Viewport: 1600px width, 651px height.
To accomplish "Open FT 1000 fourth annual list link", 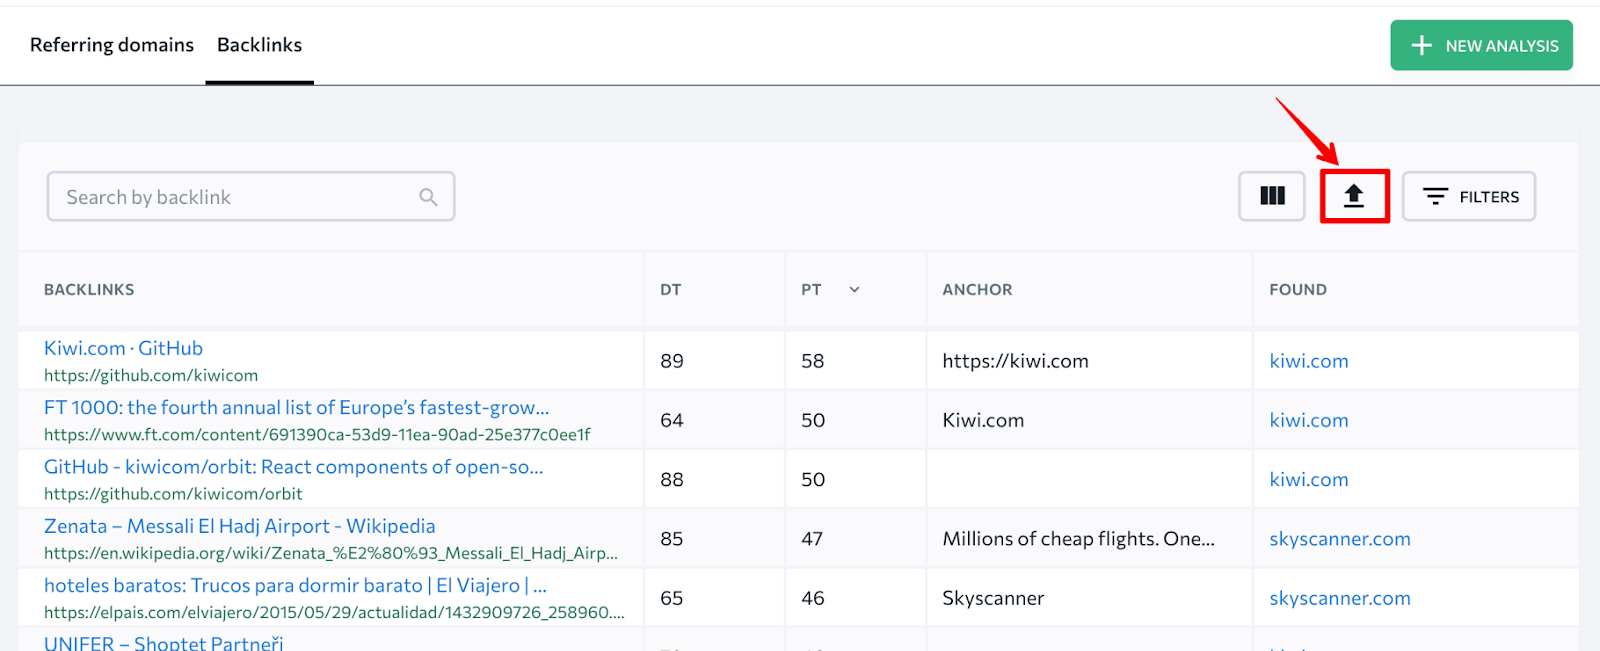I will [x=296, y=408].
